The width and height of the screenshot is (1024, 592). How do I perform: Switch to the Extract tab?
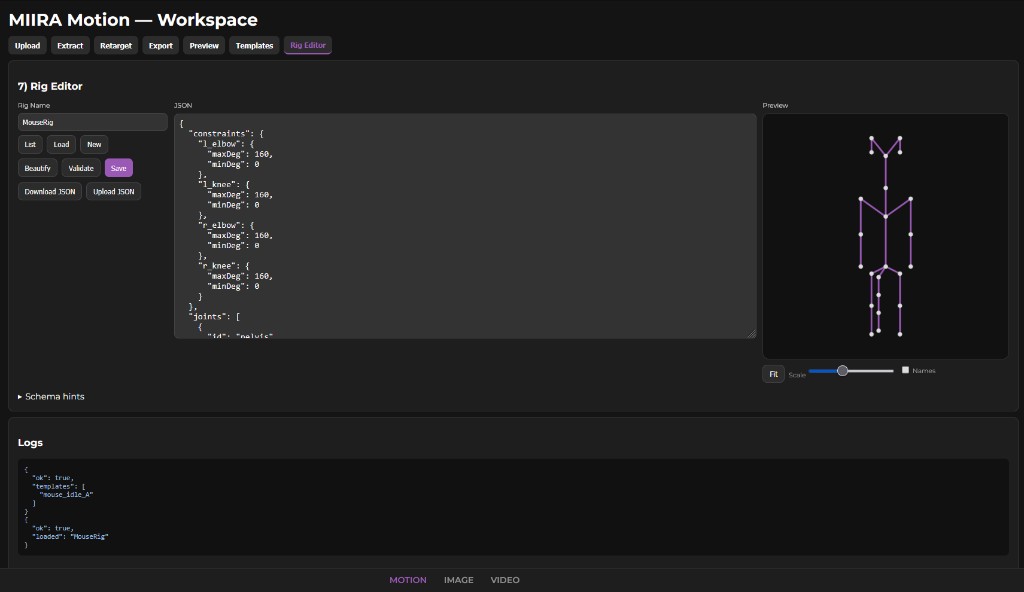70,46
